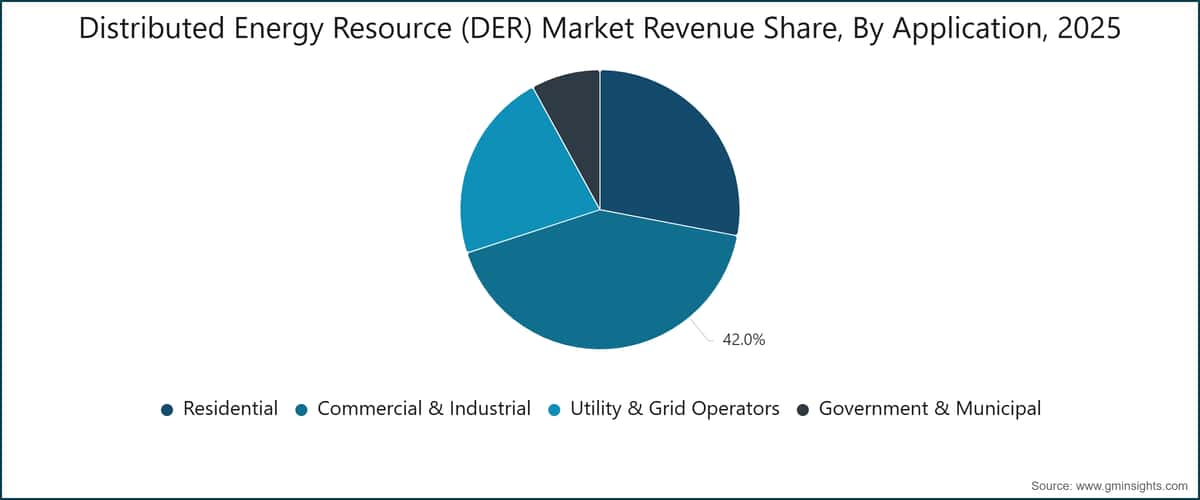The image size is (1200, 500).
Task: Click the Commercial & Industrial legend dot
Action: 301,409
